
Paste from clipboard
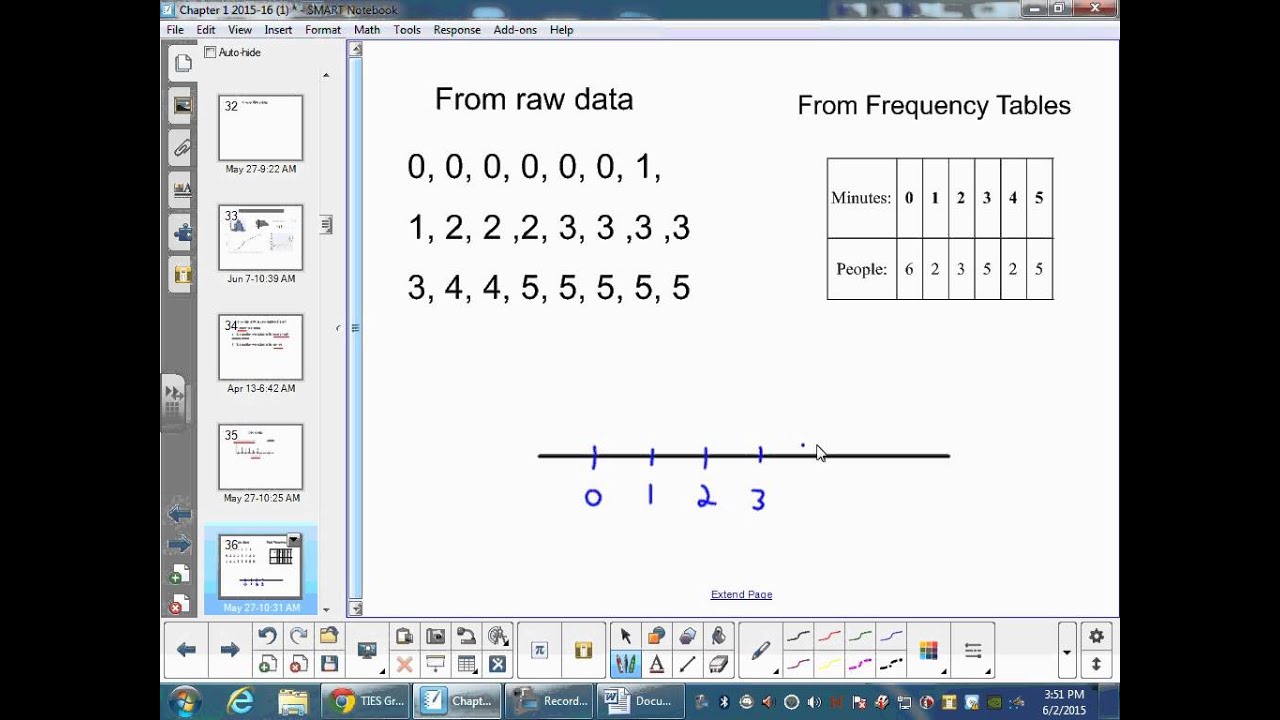coord(404,636)
